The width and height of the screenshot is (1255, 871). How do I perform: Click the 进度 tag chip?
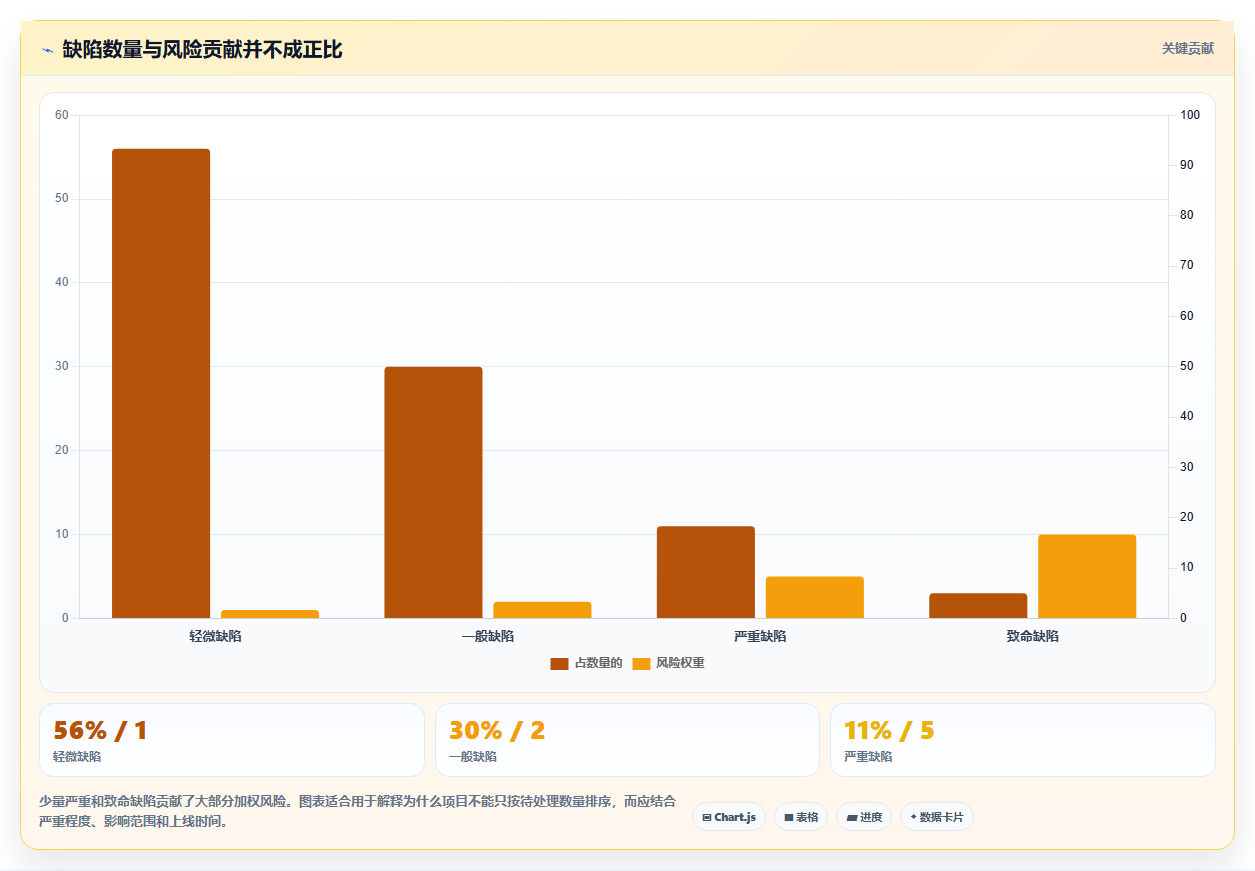[864, 817]
